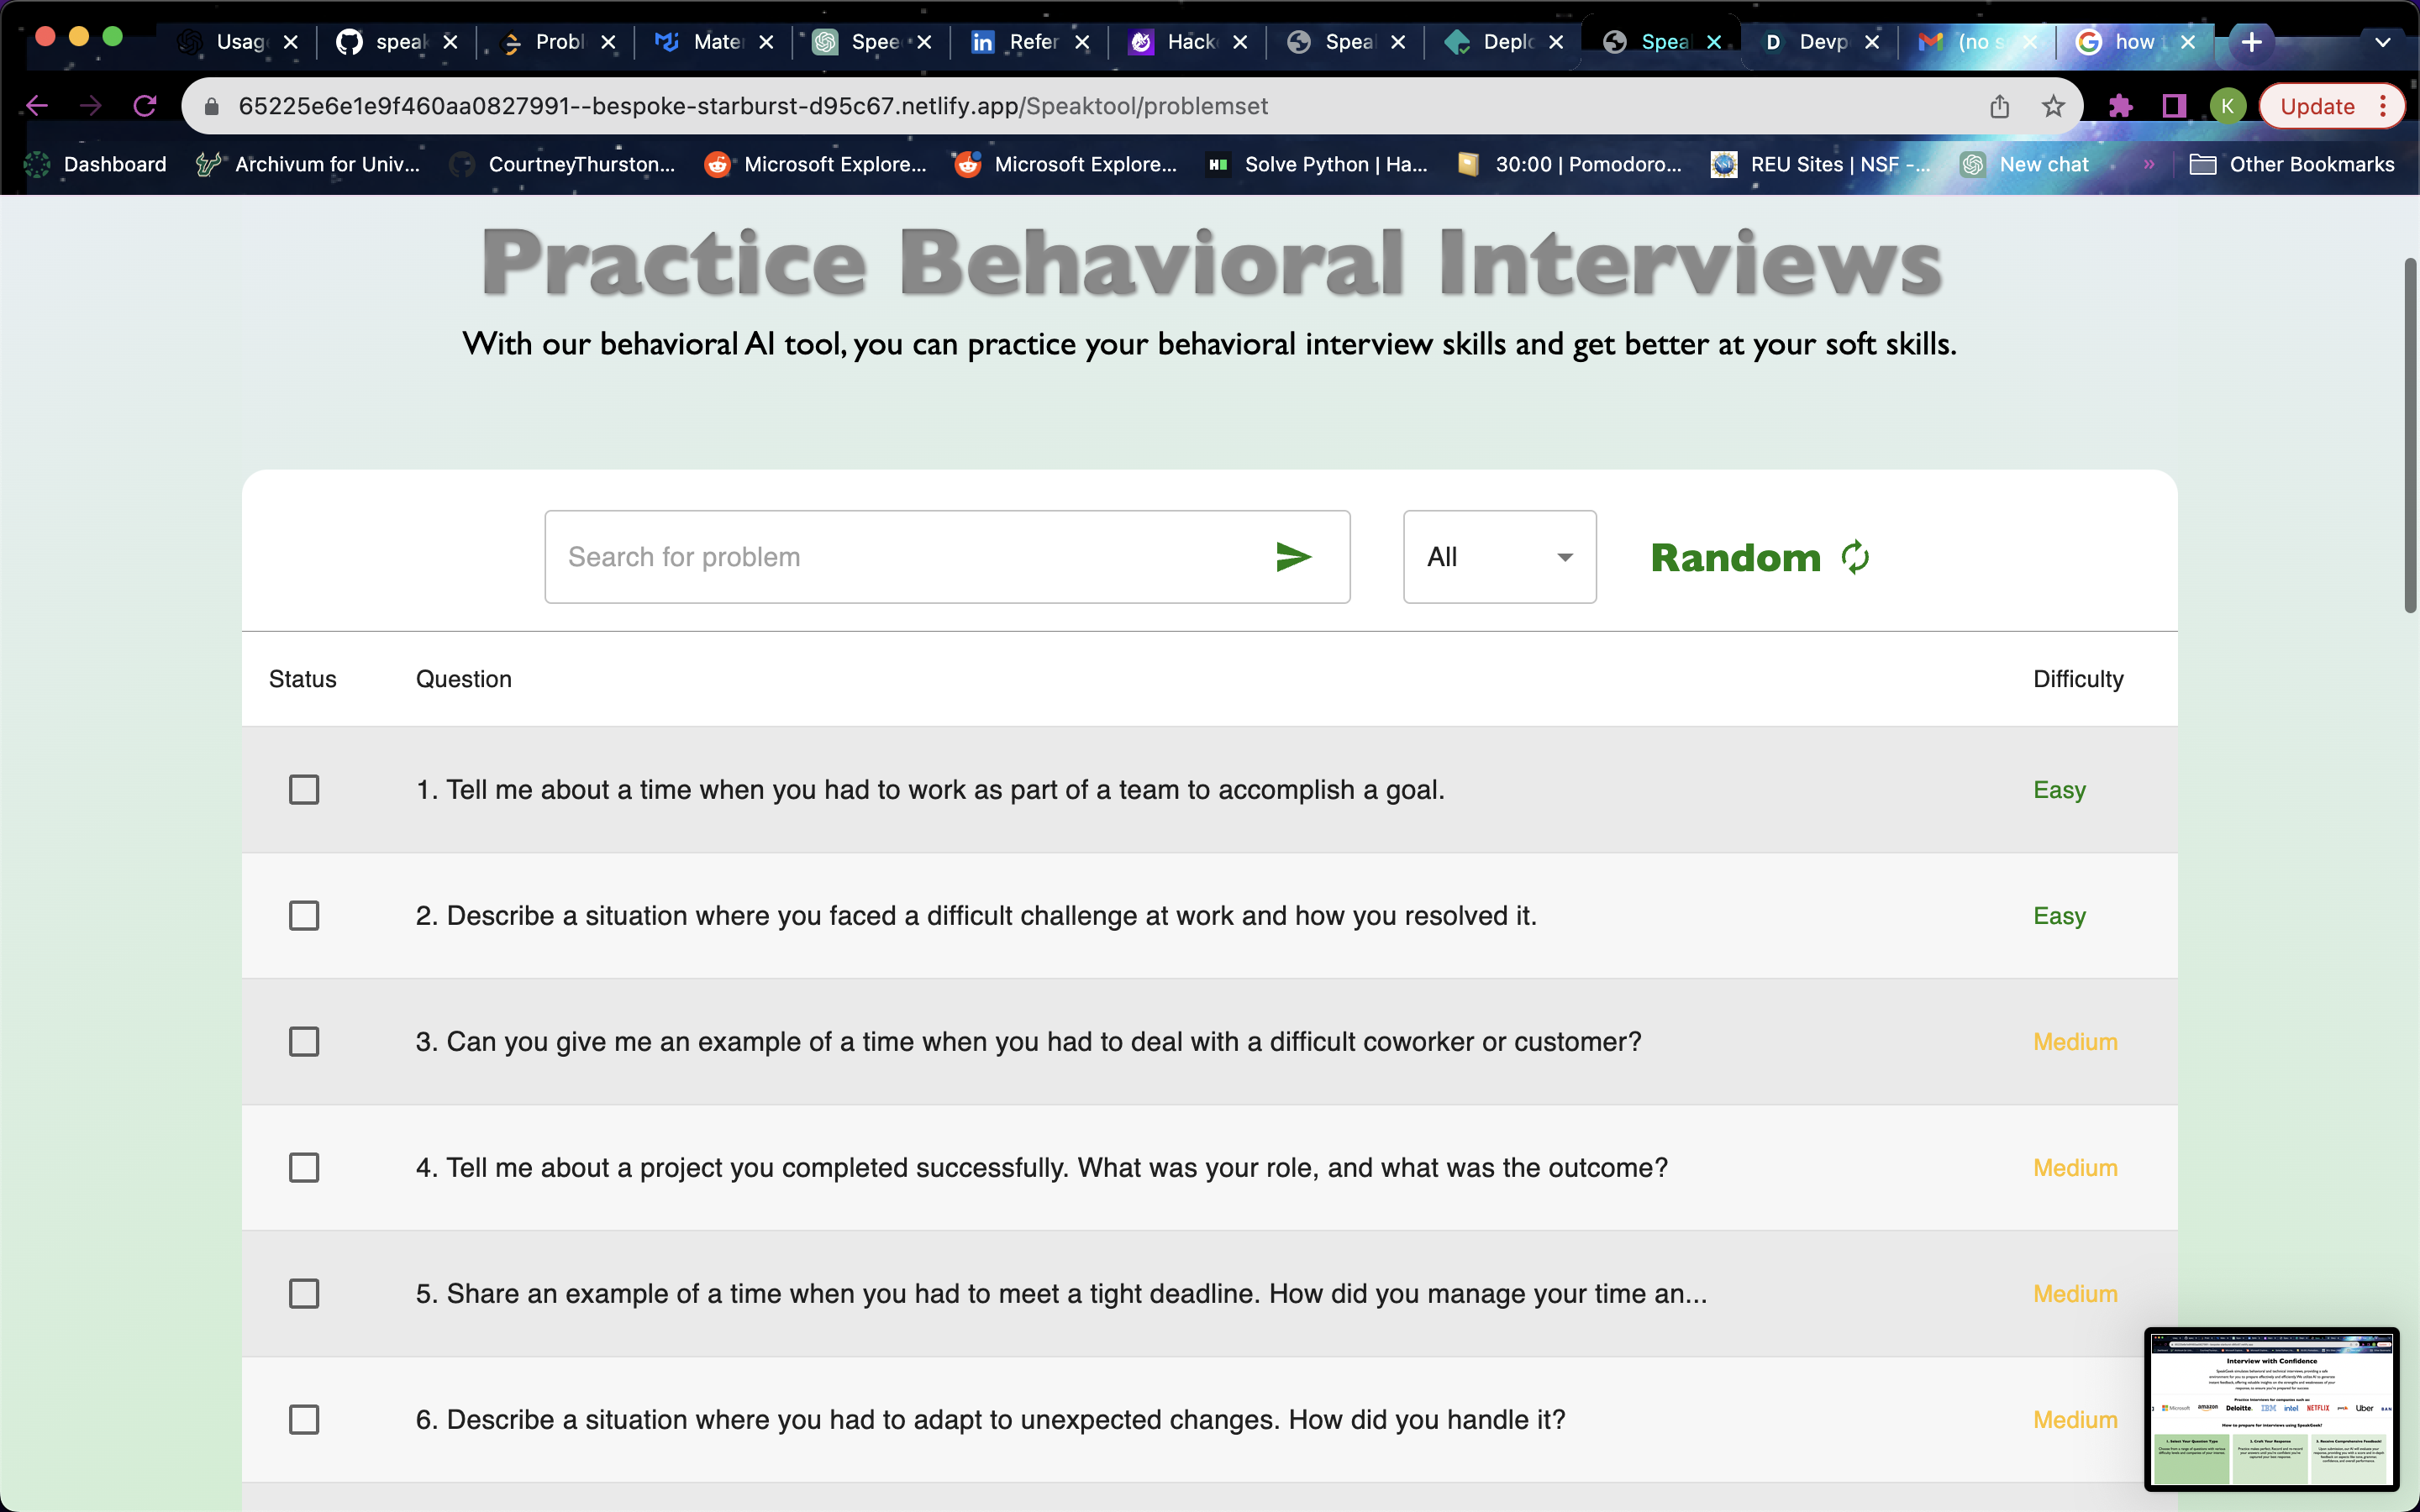Viewport: 2420px width, 1512px height.
Task: Expand the tab search chevron
Action: (x=2383, y=42)
